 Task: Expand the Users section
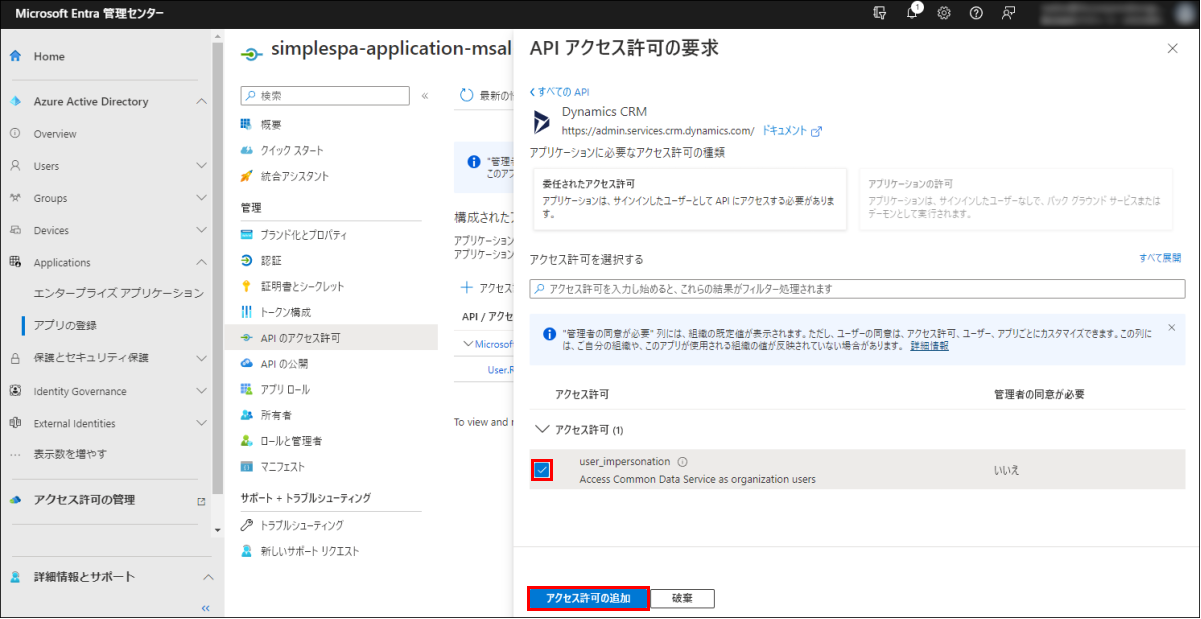(201, 166)
